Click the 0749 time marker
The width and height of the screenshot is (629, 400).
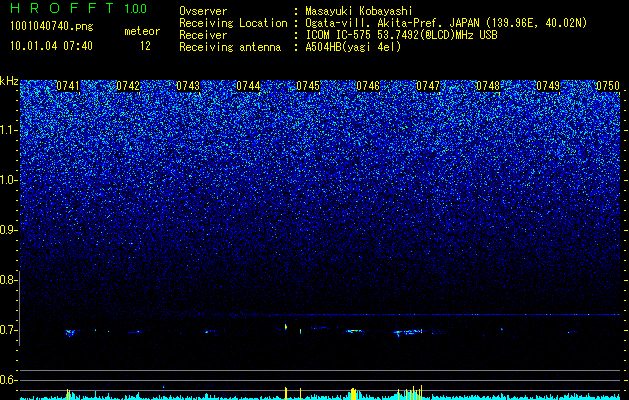tap(548, 86)
